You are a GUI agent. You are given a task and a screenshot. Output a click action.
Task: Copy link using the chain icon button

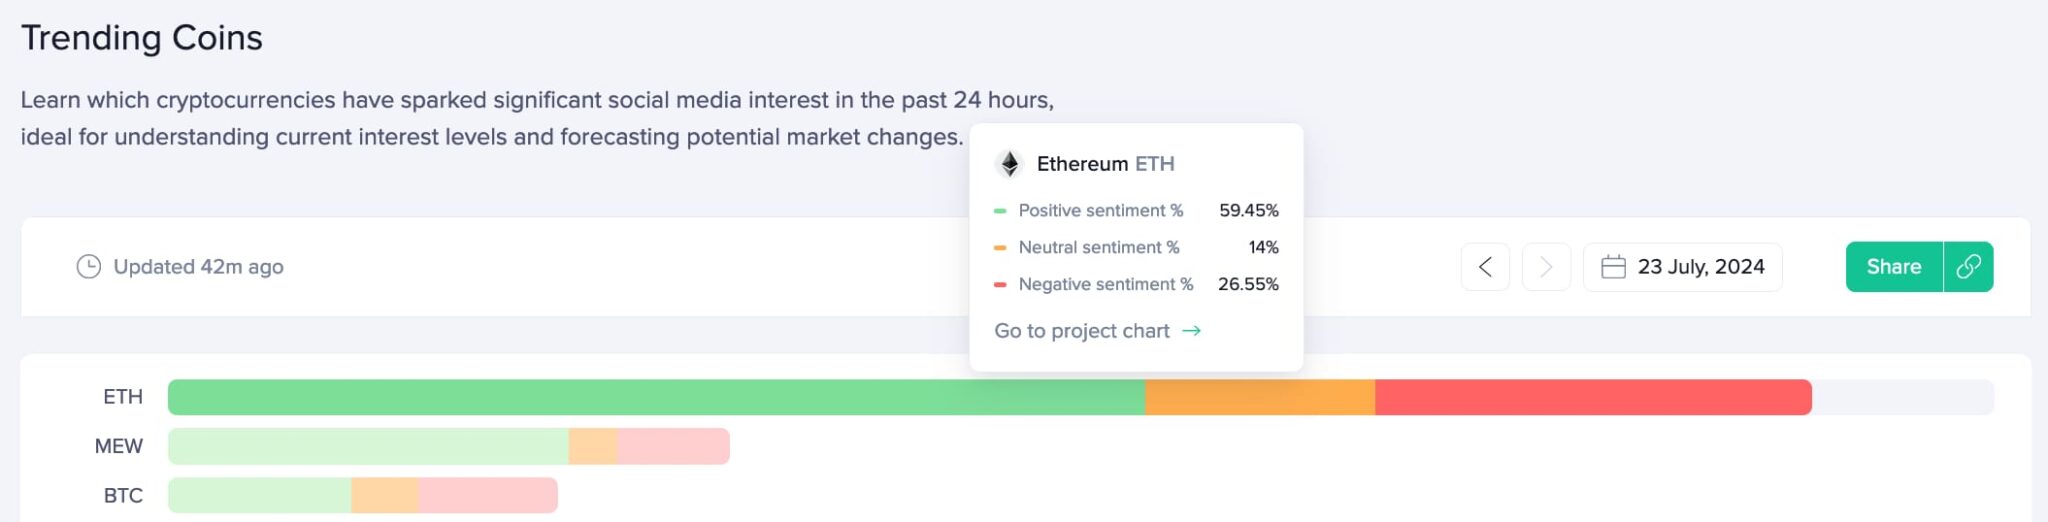(1968, 267)
